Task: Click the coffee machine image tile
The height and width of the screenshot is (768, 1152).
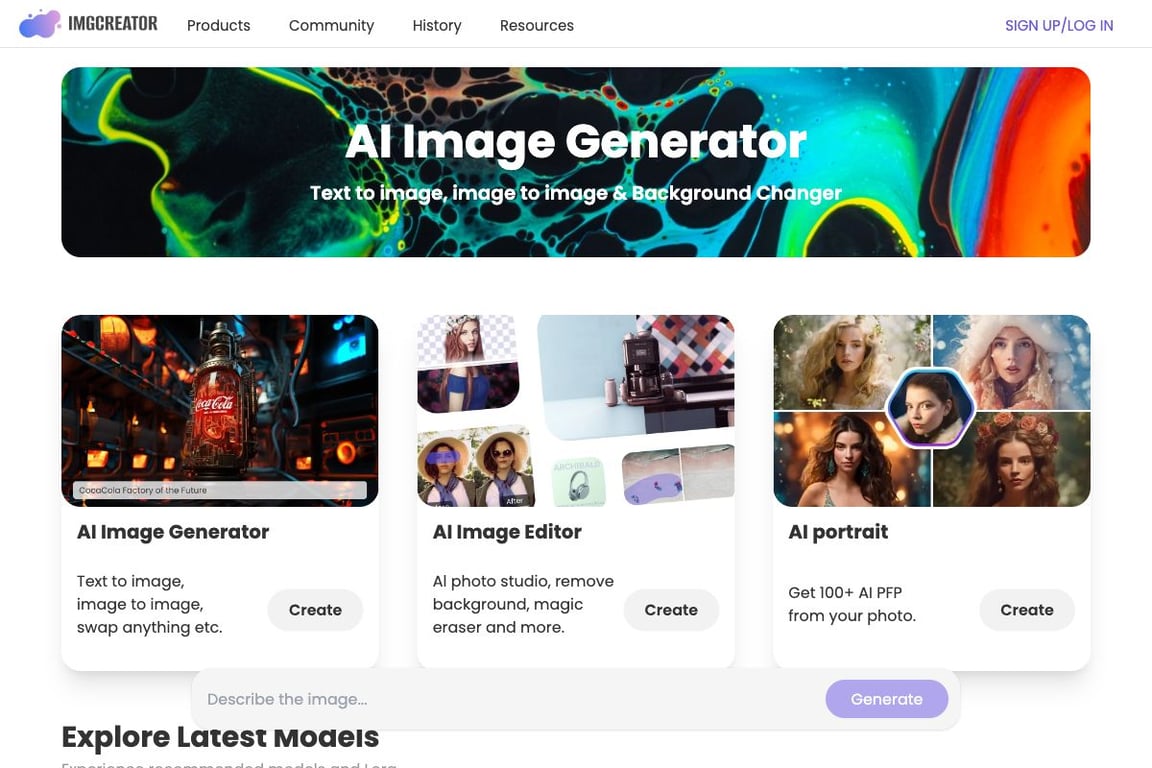Action: pos(636,376)
